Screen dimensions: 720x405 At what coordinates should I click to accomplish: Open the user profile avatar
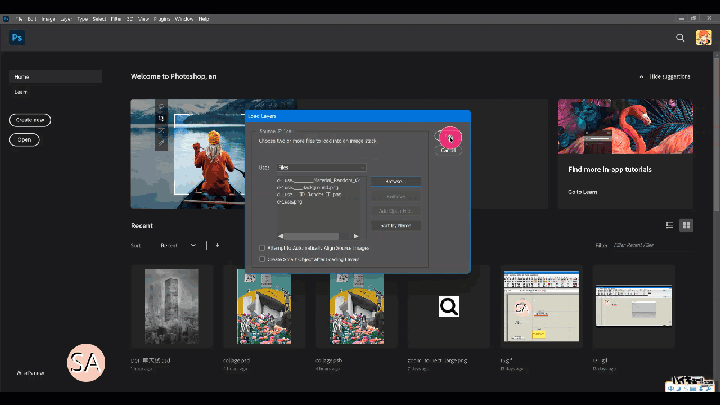[x=703, y=38]
